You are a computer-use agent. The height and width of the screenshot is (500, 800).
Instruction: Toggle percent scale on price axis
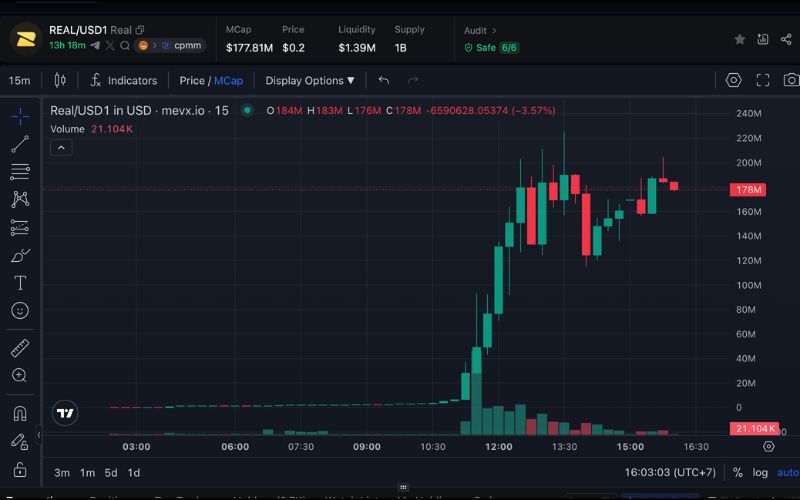point(737,473)
